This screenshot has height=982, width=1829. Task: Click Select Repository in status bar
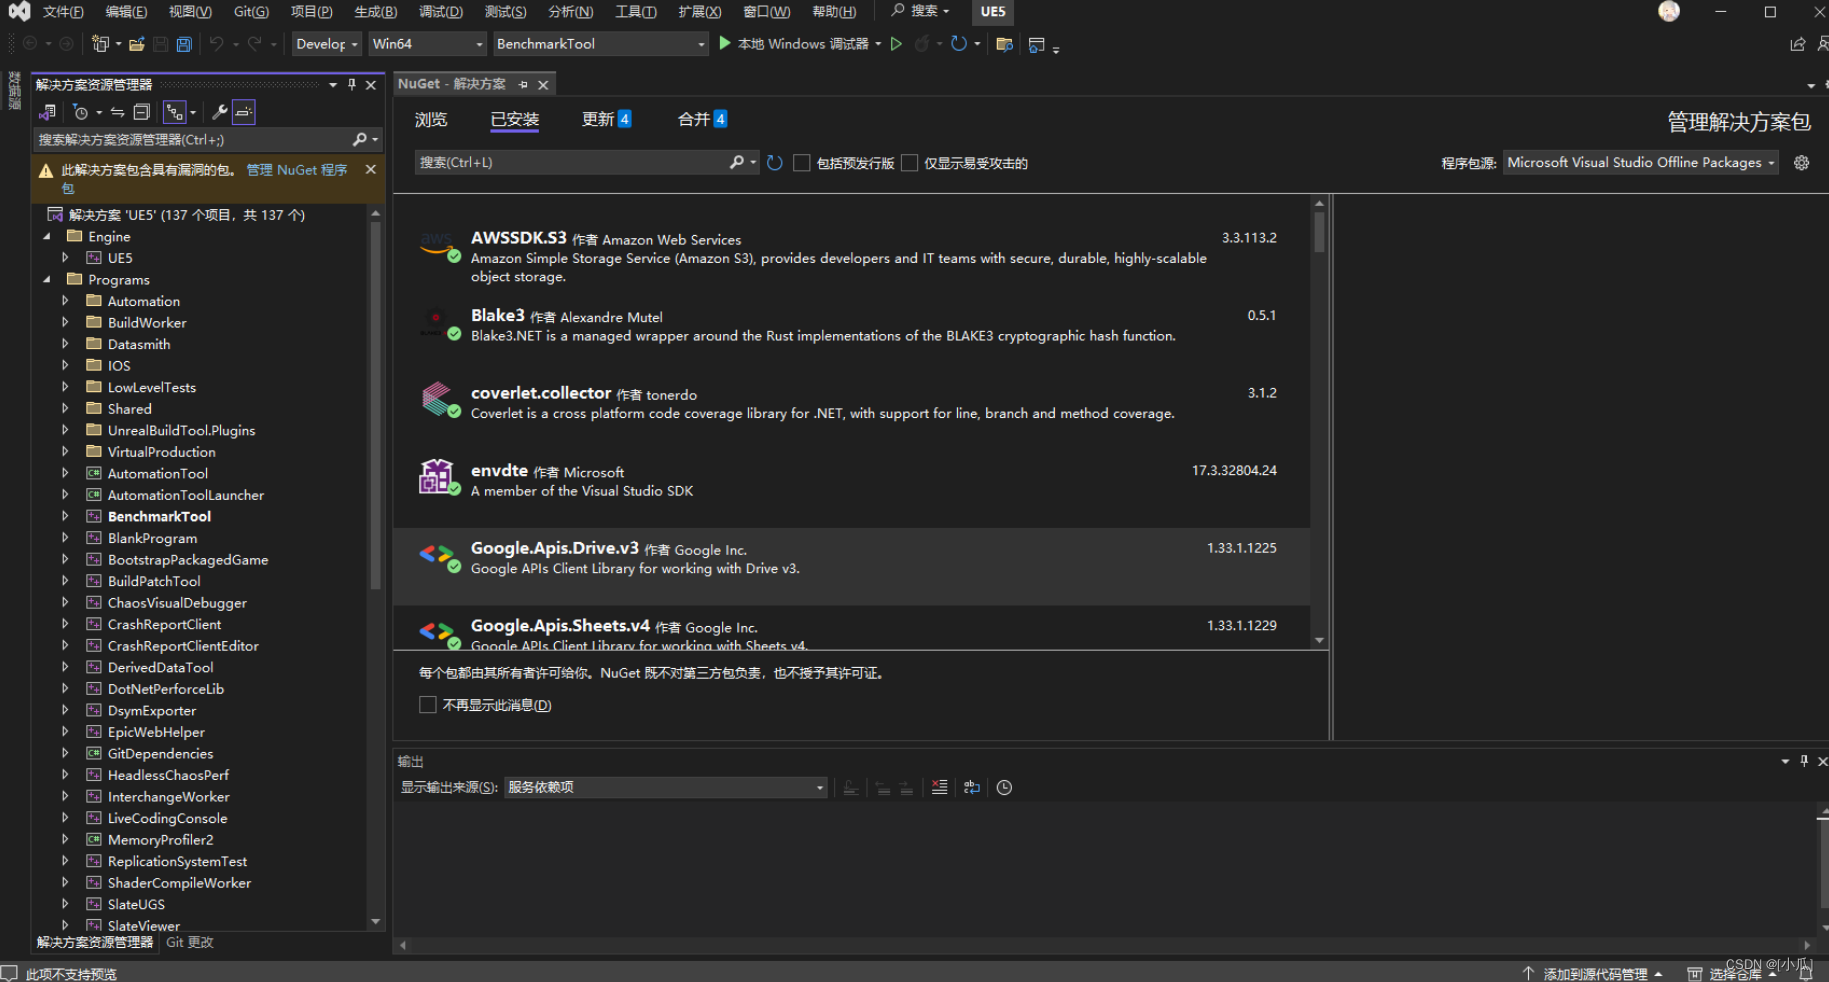(1732, 973)
